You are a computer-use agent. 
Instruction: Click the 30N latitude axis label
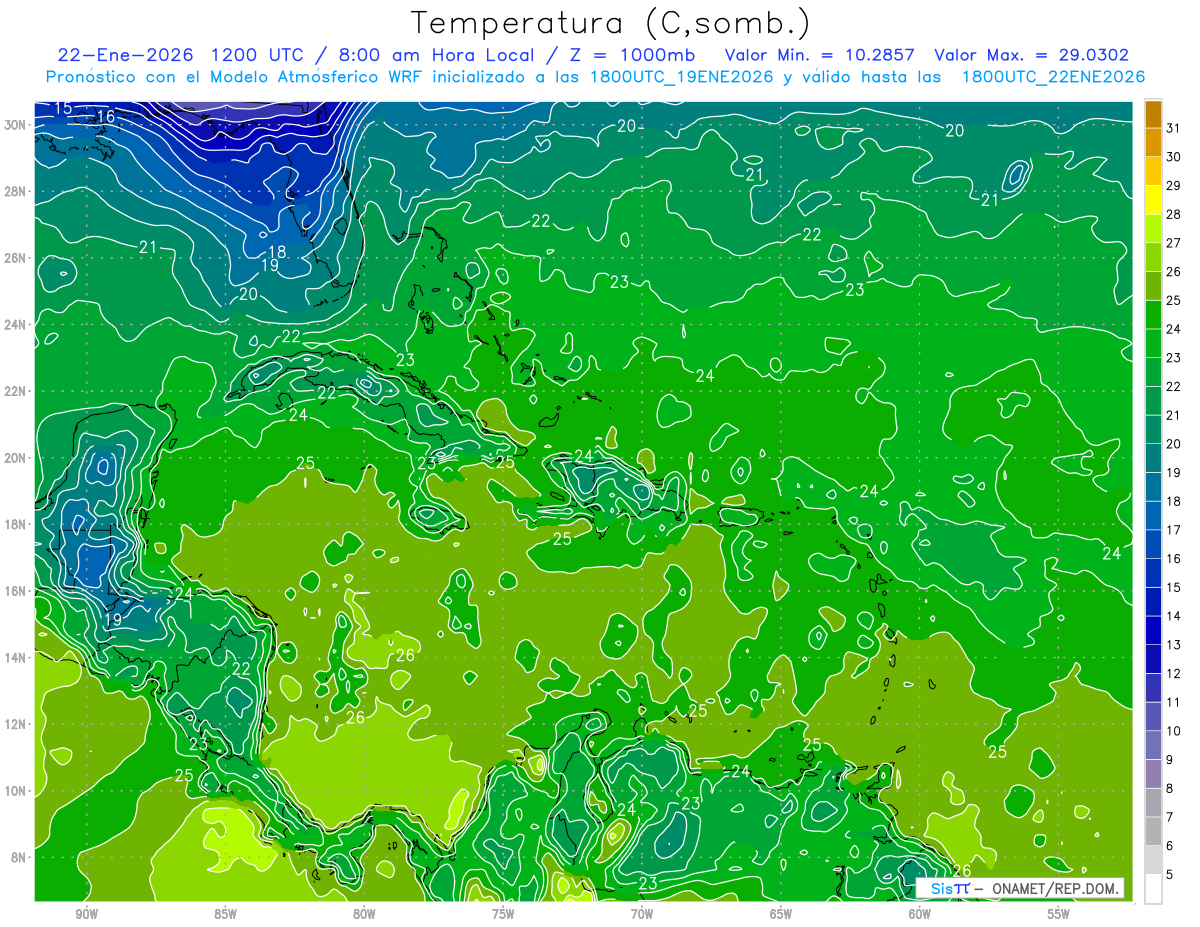coord(17,125)
